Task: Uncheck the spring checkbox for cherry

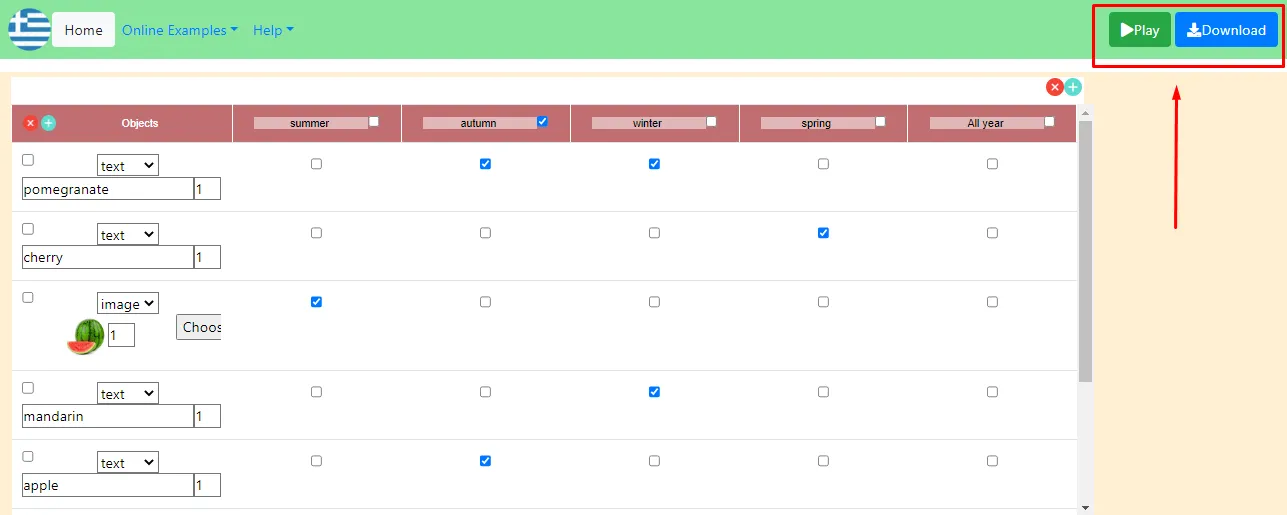Action: (x=823, y=233)
